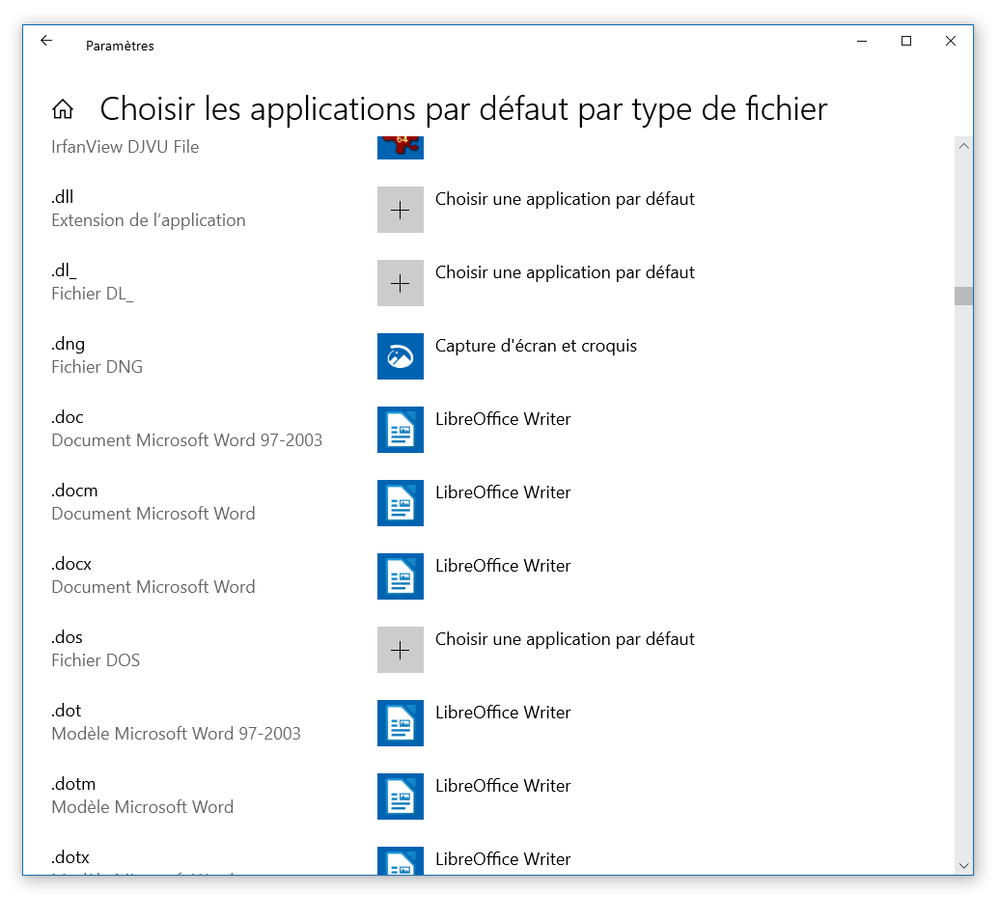Click the IrfanView icon for the DJVU file
Screen dimensions: 999x900
pos(400,148)
